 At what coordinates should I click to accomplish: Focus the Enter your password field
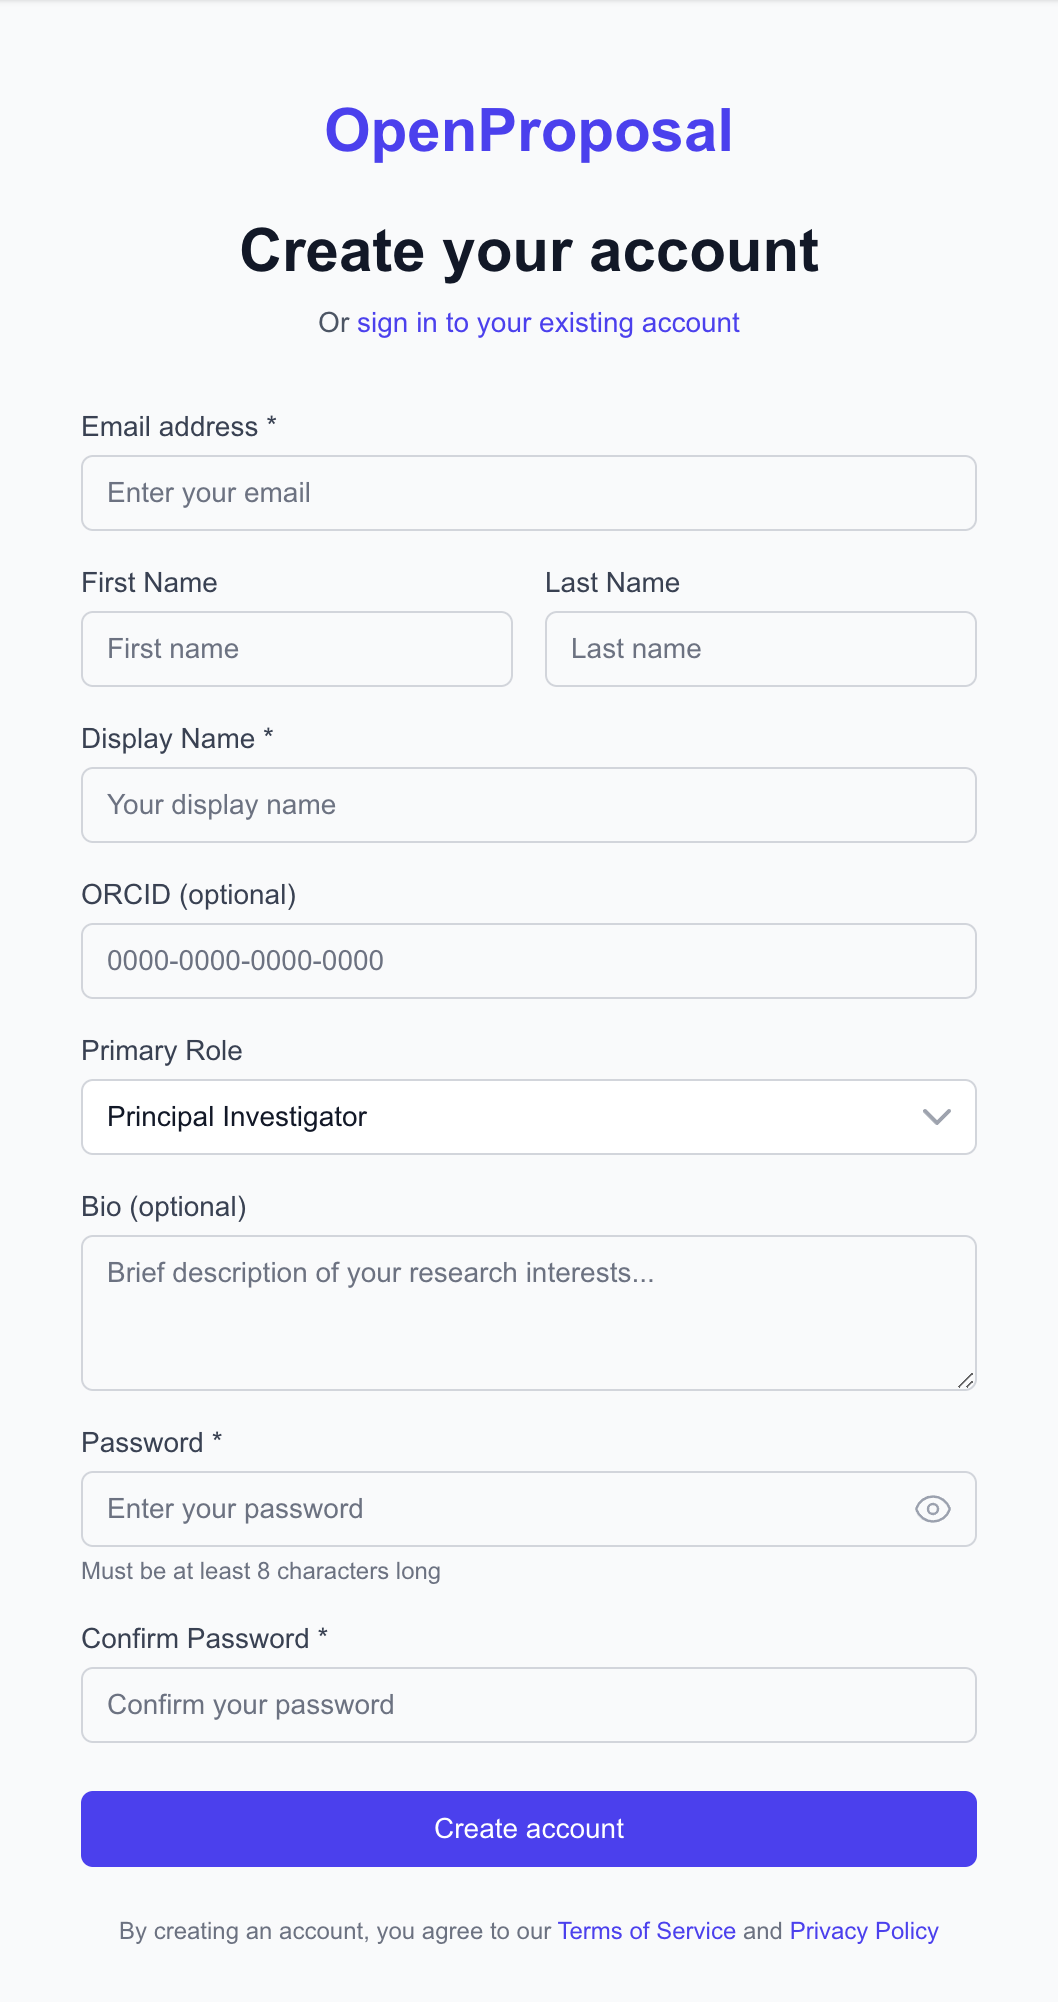pos(490,1509)
